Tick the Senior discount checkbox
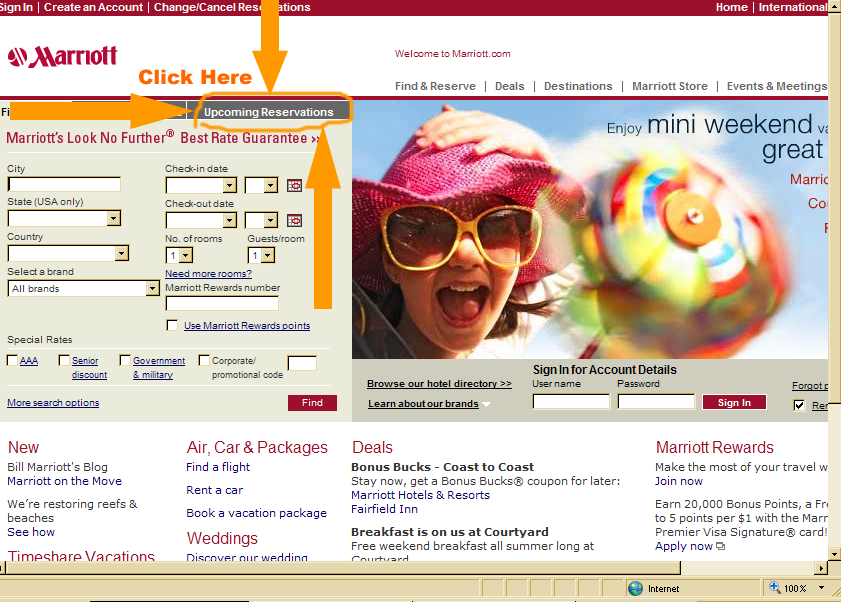This screenshot has width=841, height=602. pos(64,360)
